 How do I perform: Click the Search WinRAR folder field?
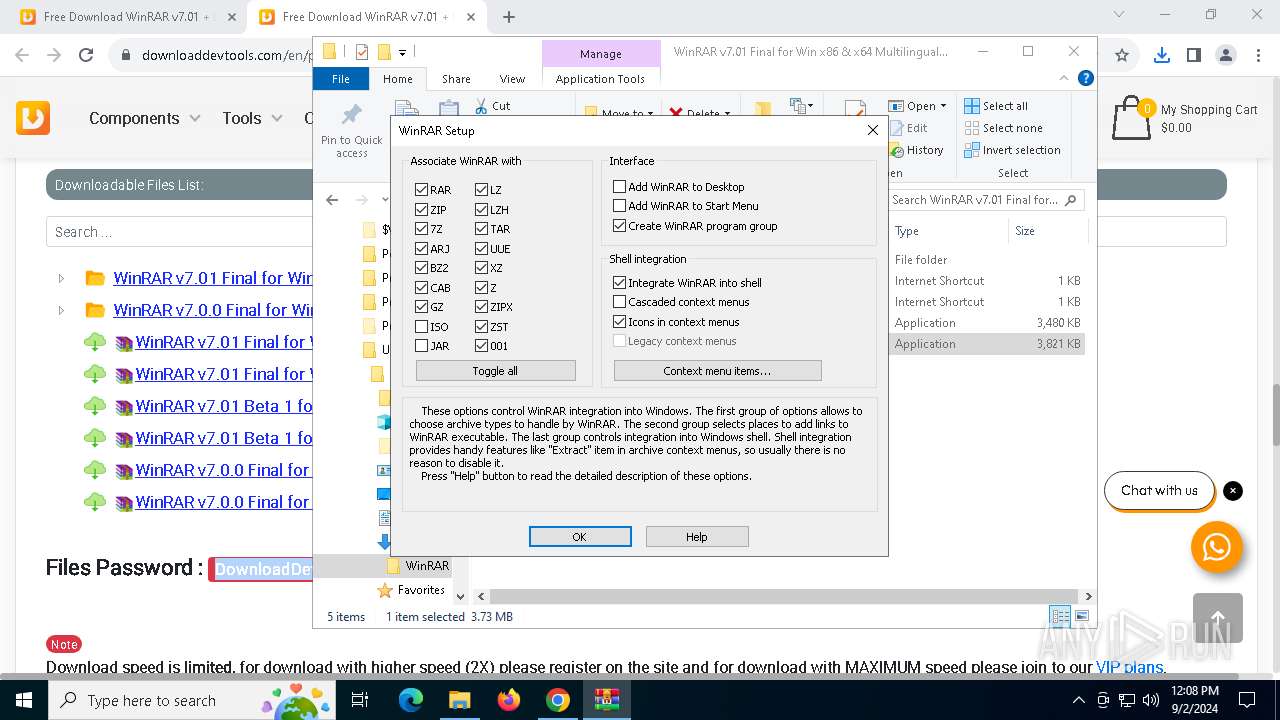pyautogui.click(x=986, y=200)
